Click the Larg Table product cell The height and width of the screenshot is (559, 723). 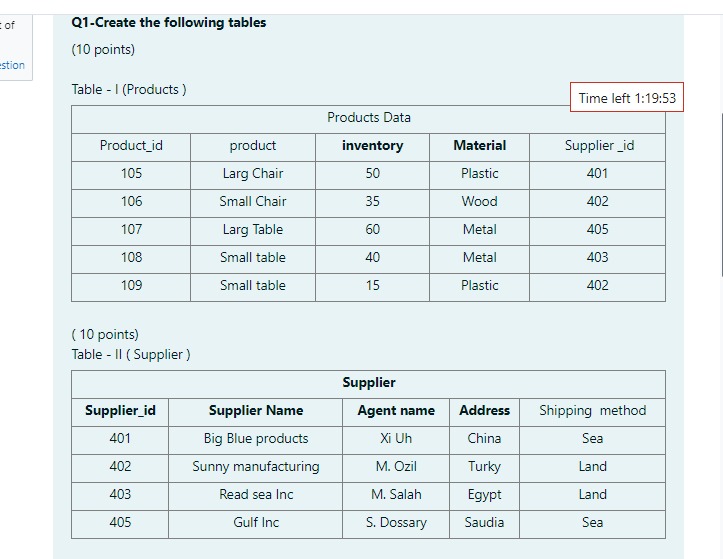tap(253, 230)
